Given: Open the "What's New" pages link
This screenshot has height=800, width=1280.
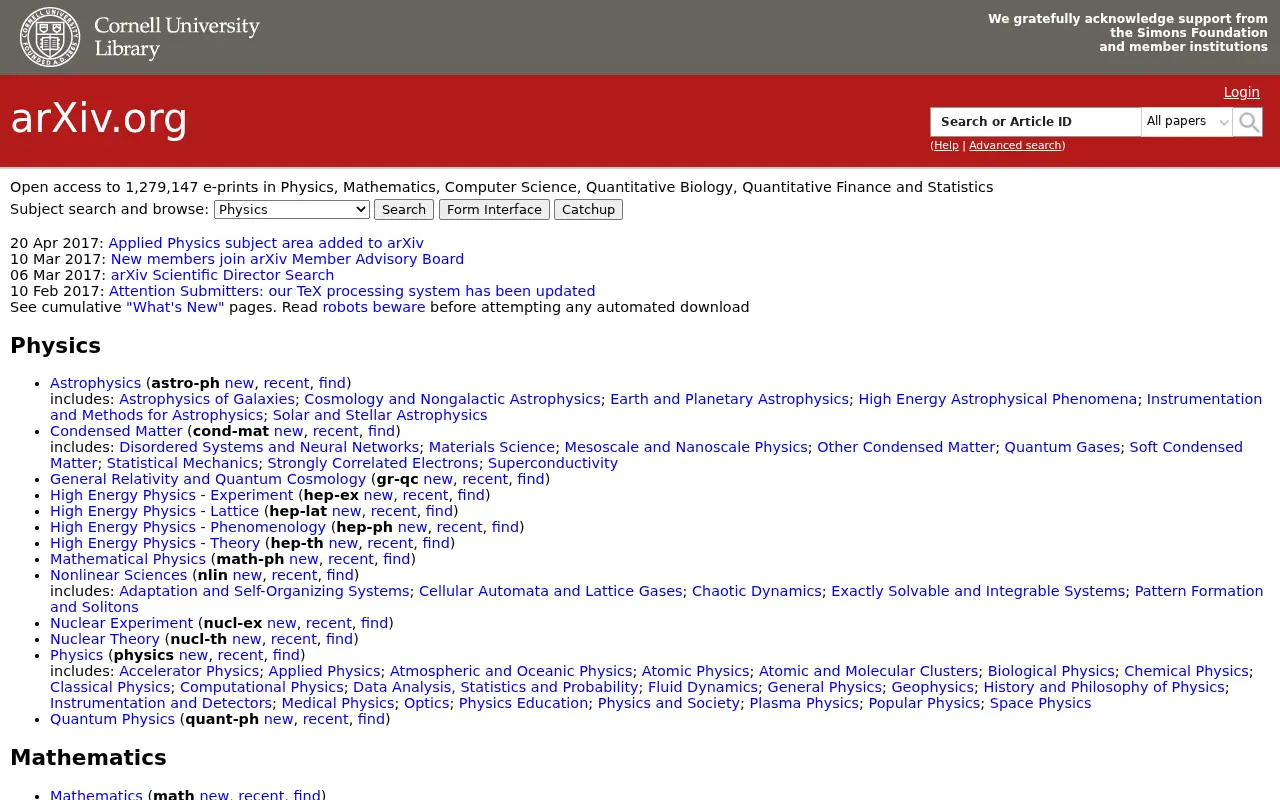Looking at the screenshot, I should point(175,307).
